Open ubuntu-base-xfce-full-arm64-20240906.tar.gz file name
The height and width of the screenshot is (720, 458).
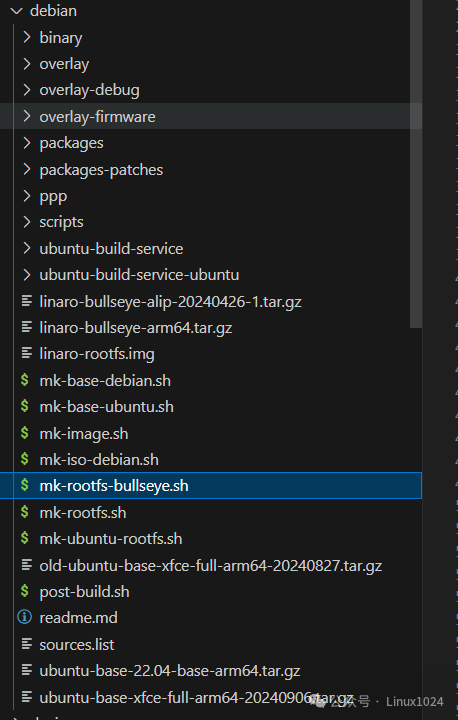tap(196, 698)
